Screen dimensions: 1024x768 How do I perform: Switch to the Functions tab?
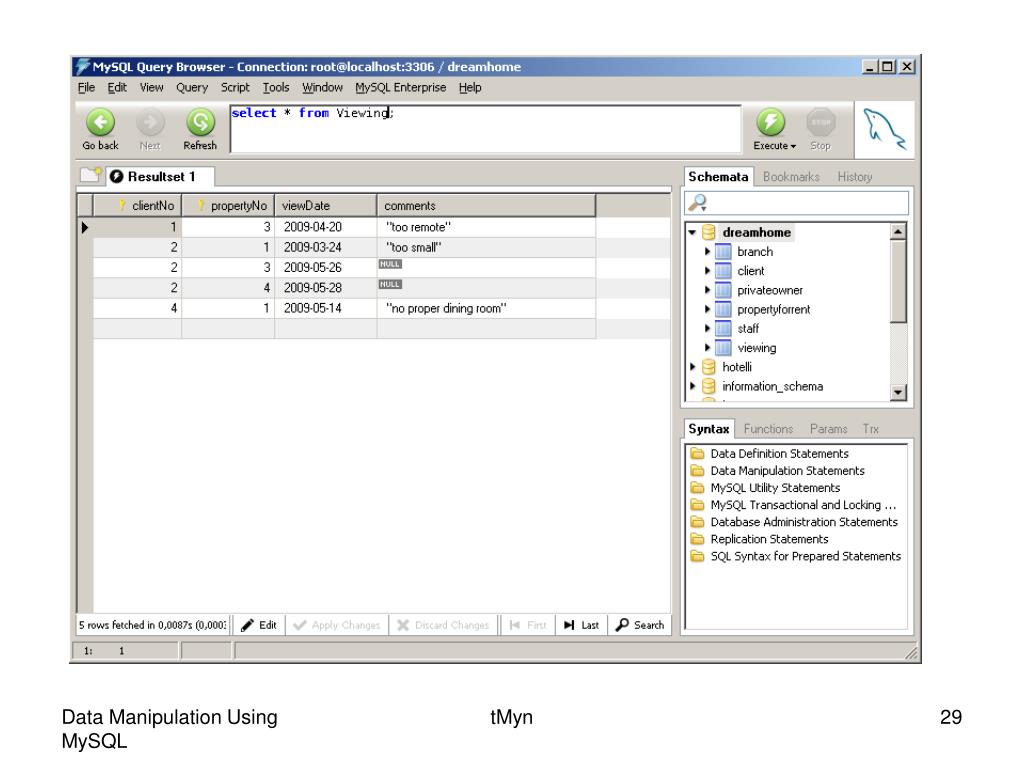click(x=768, y=429)
